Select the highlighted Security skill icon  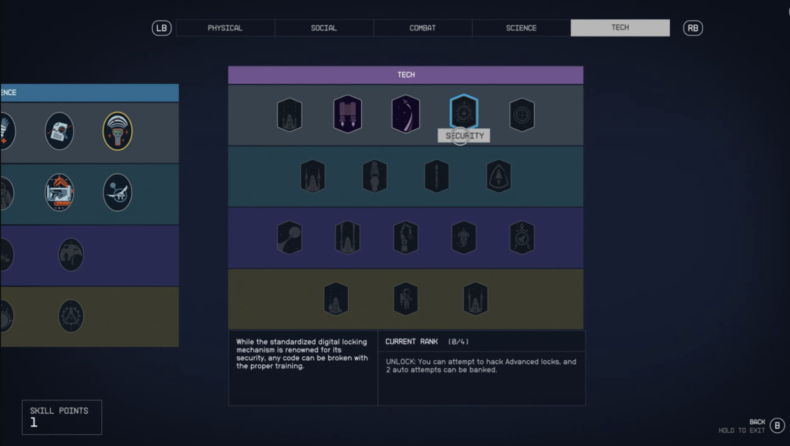(x=464, y=112)
